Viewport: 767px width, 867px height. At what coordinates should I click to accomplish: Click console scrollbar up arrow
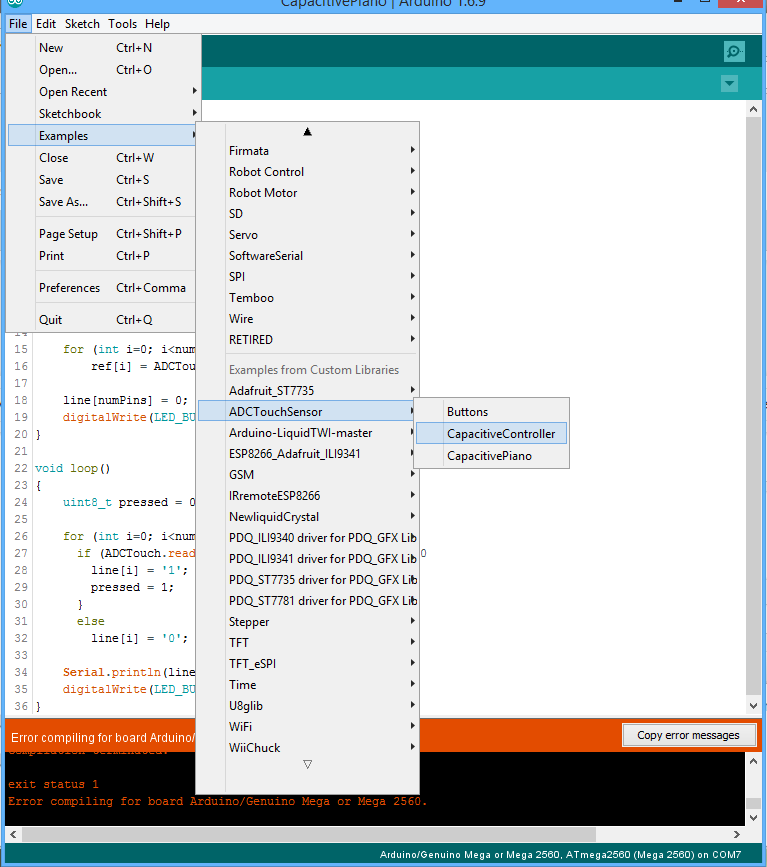pyautogui.click(x=753, y=761)
